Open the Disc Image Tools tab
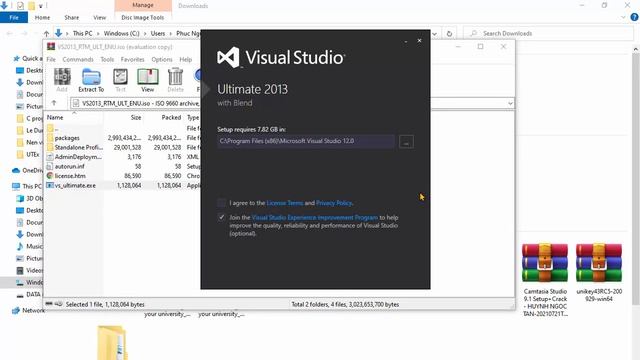640x360 pixels. (x=143, y=18)
